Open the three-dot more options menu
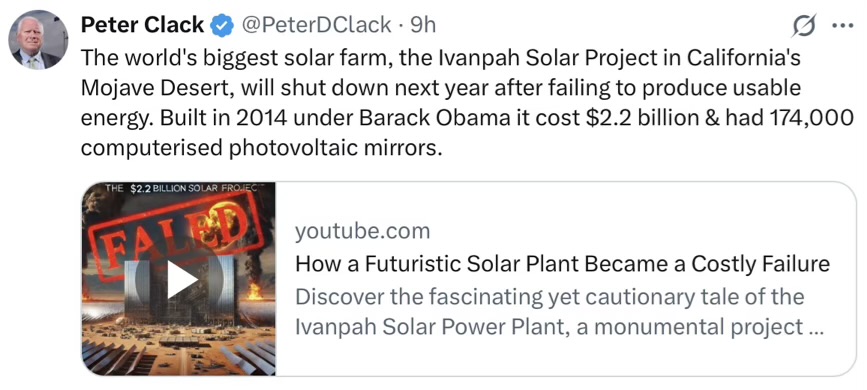This screenshot has height=390, width=867. 842,26
